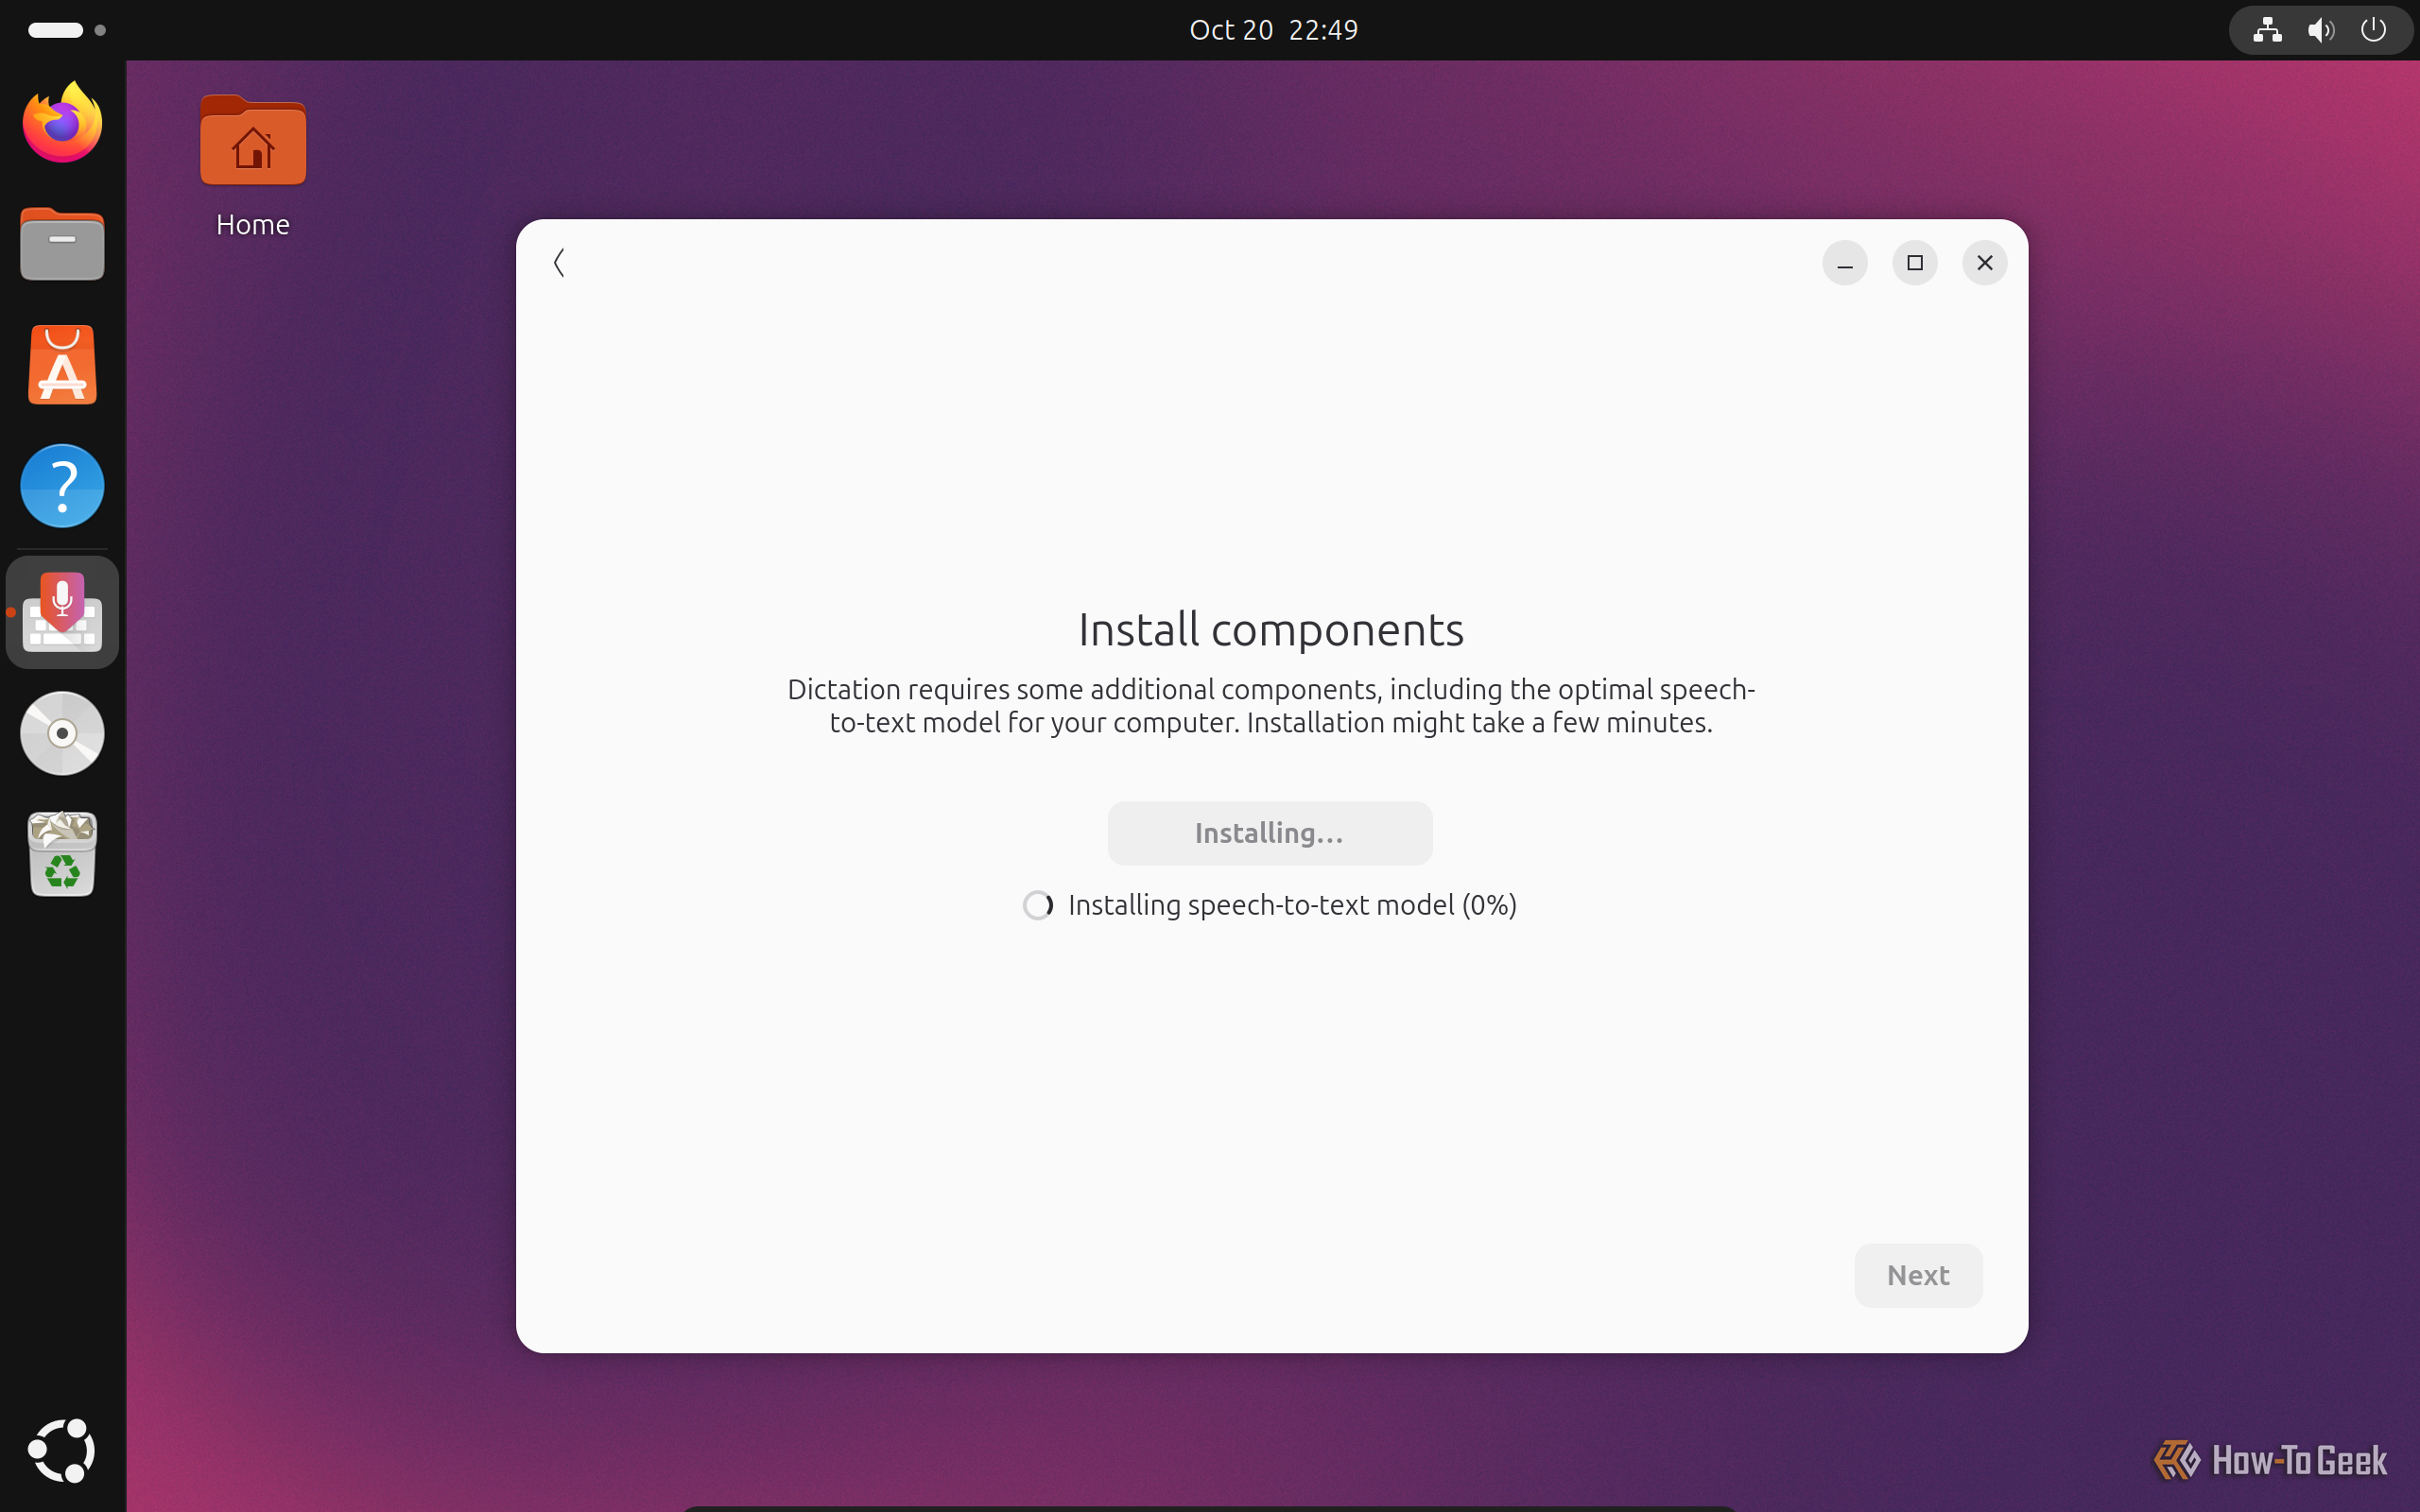This screenshot has height=1512, width=2420.
Task: Click the 'Install components' heading
Action: pos(1271,630)
